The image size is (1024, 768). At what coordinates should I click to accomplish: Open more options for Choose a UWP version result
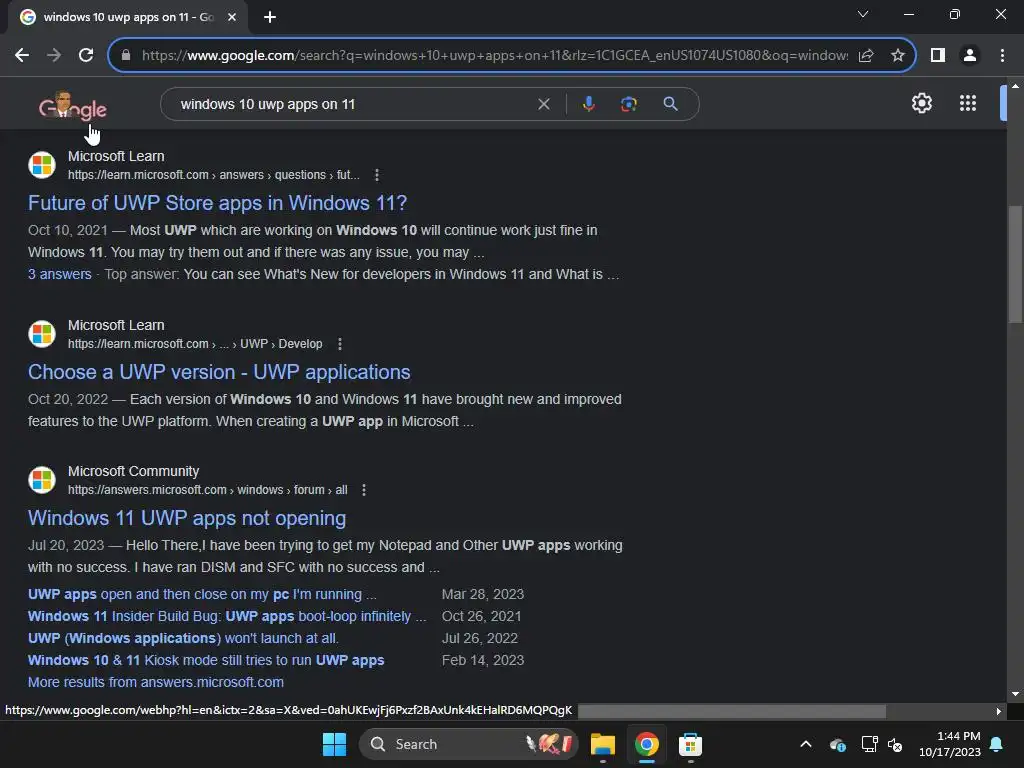(340, 344)
